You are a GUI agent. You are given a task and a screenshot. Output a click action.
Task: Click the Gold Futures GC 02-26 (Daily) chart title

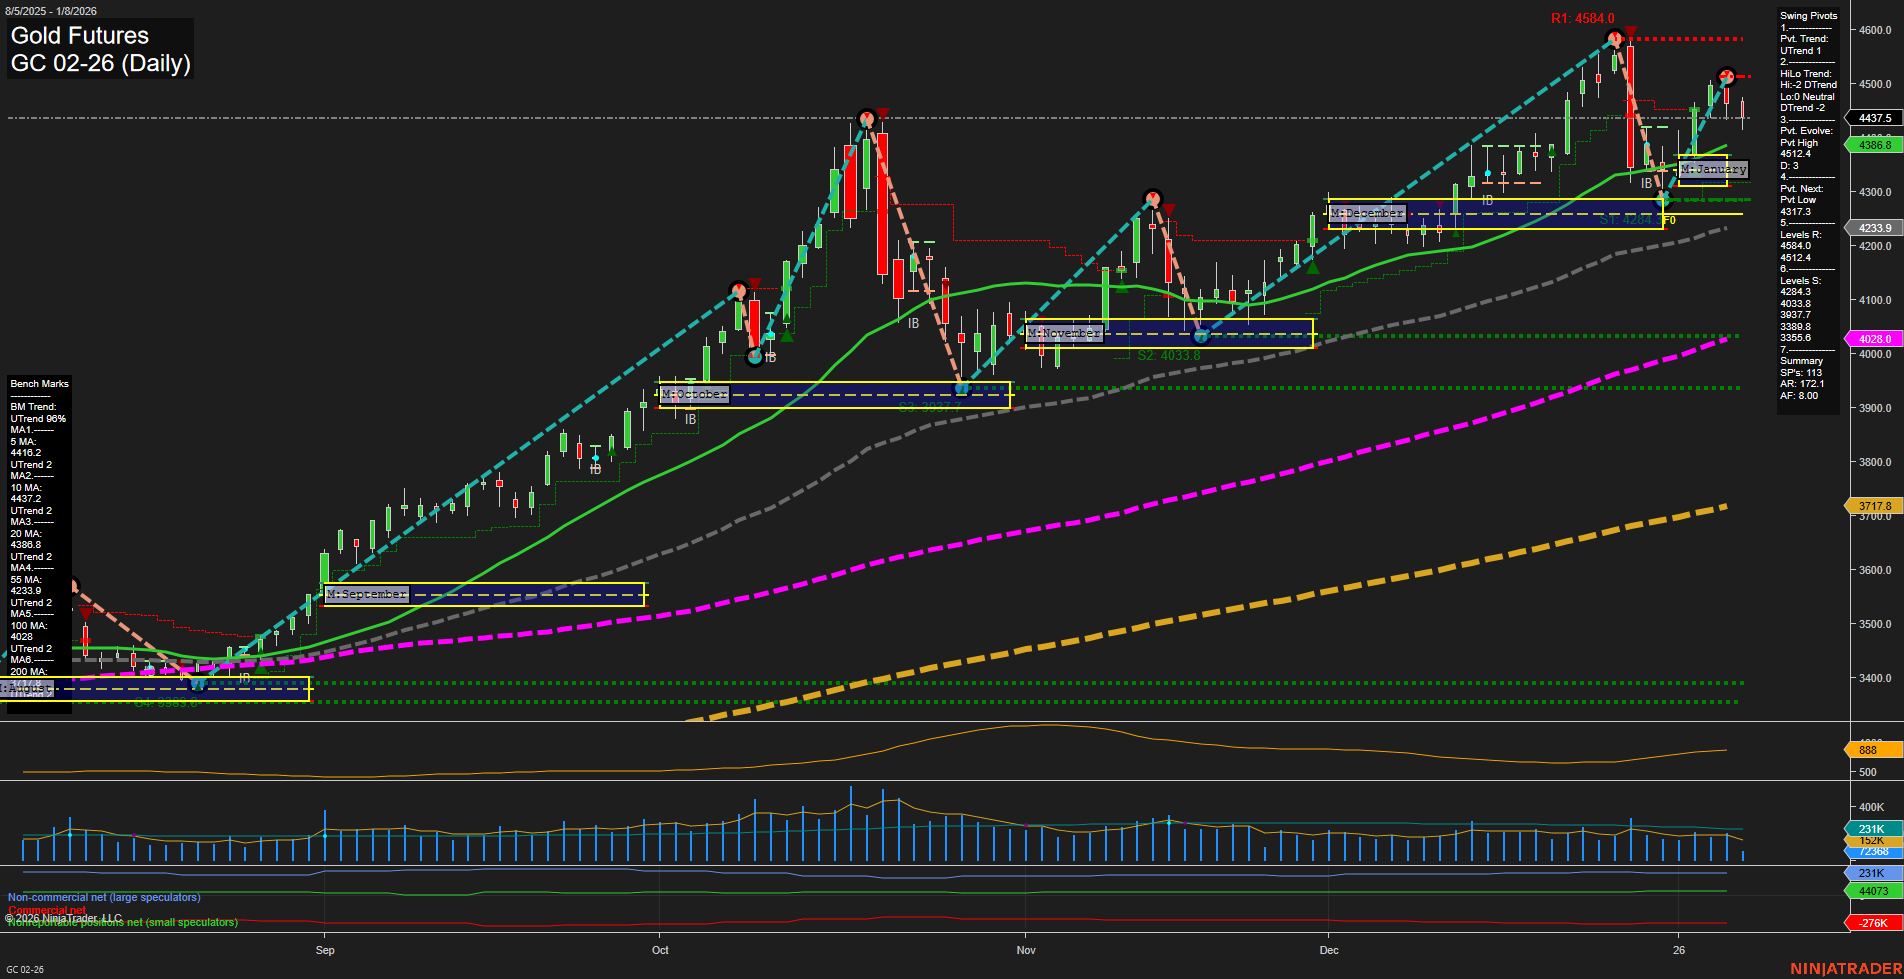click(99, 48)
